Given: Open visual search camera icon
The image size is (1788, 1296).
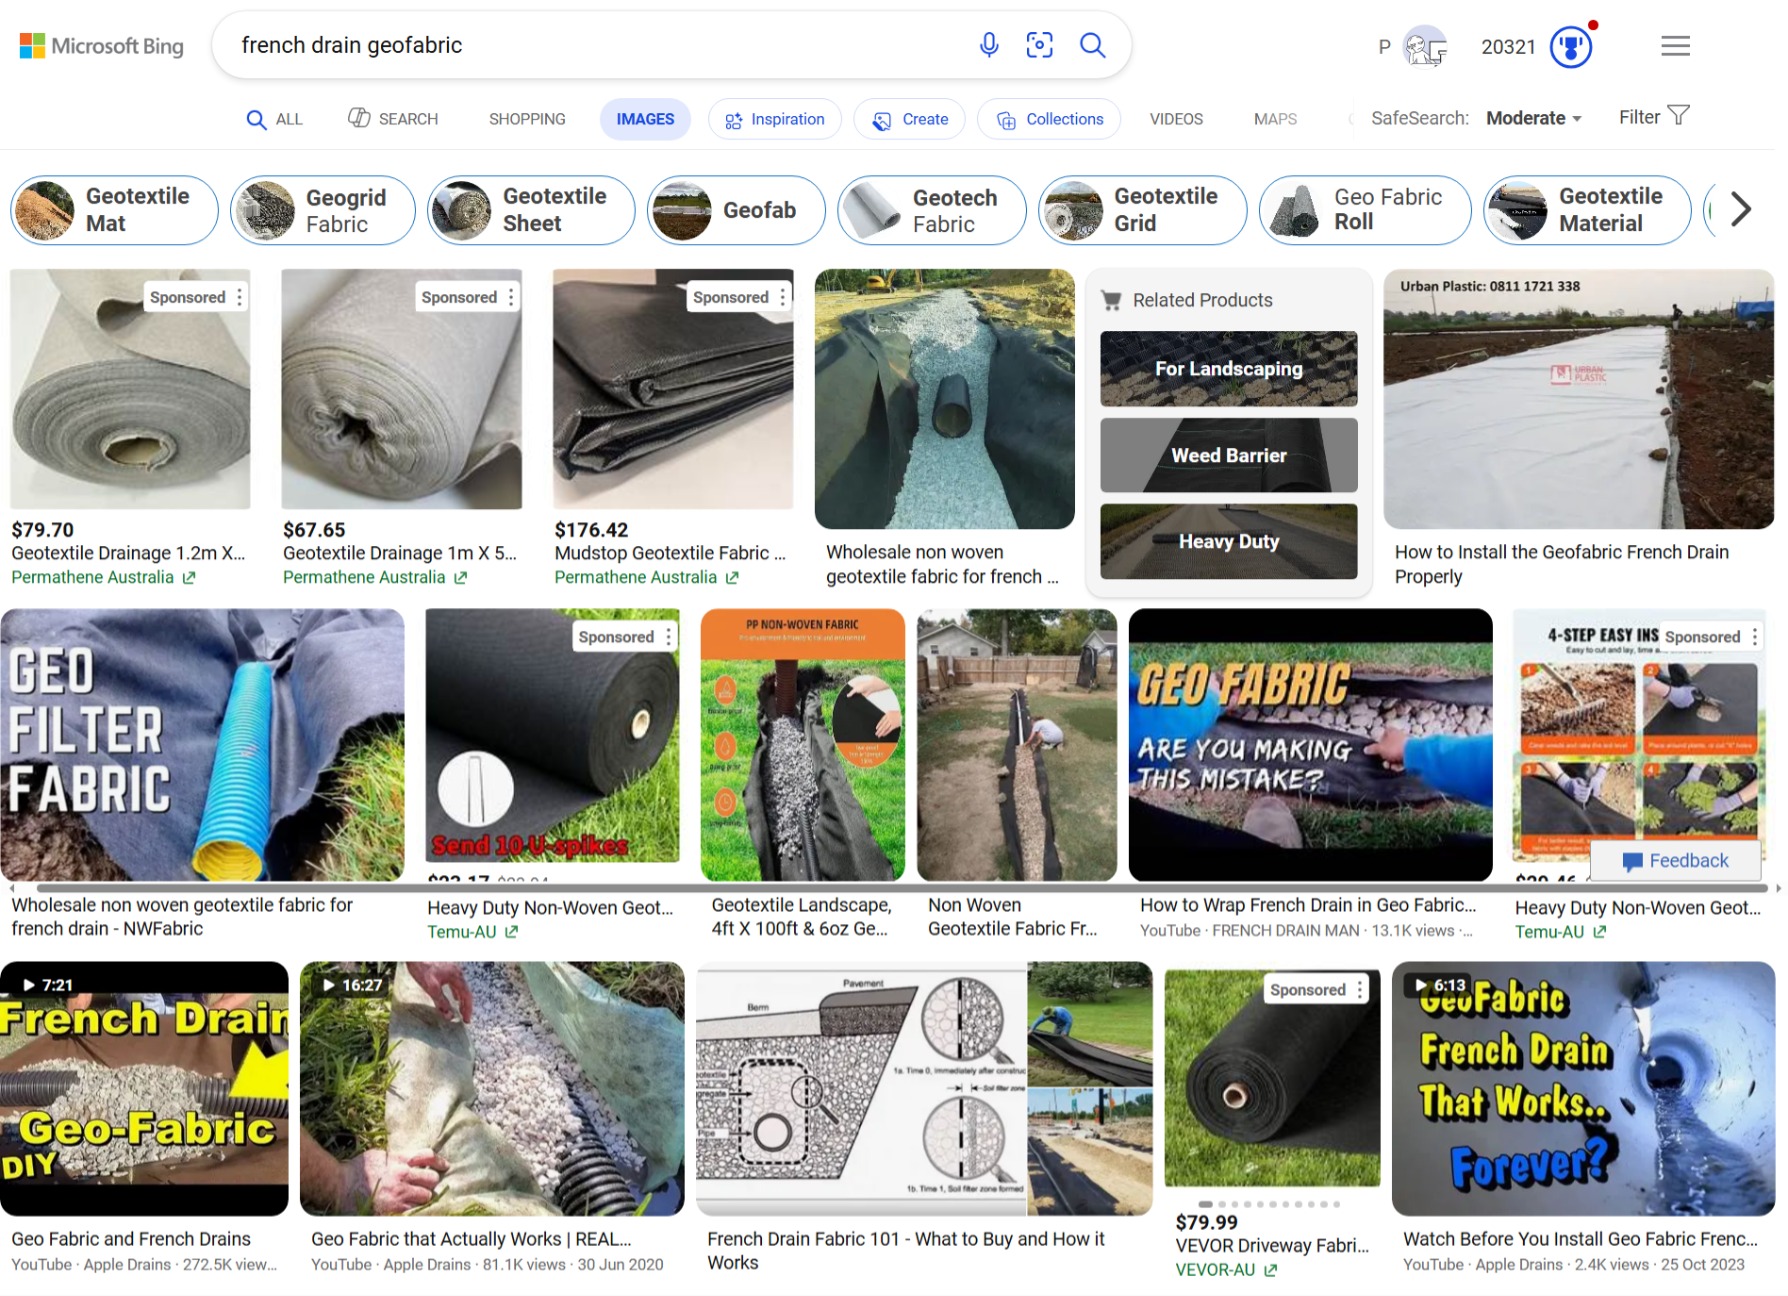Looking at the screenshot, I should 1039,45.
